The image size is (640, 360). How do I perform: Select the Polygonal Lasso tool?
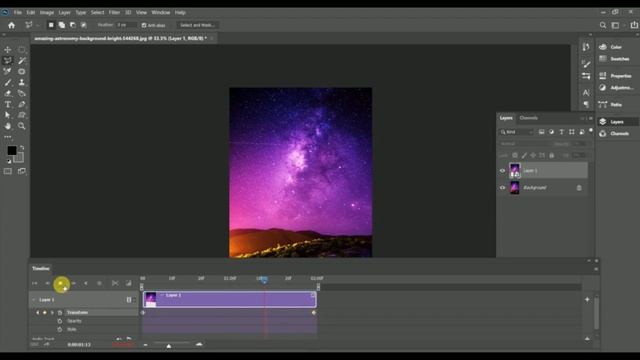(x=8, y=60)
